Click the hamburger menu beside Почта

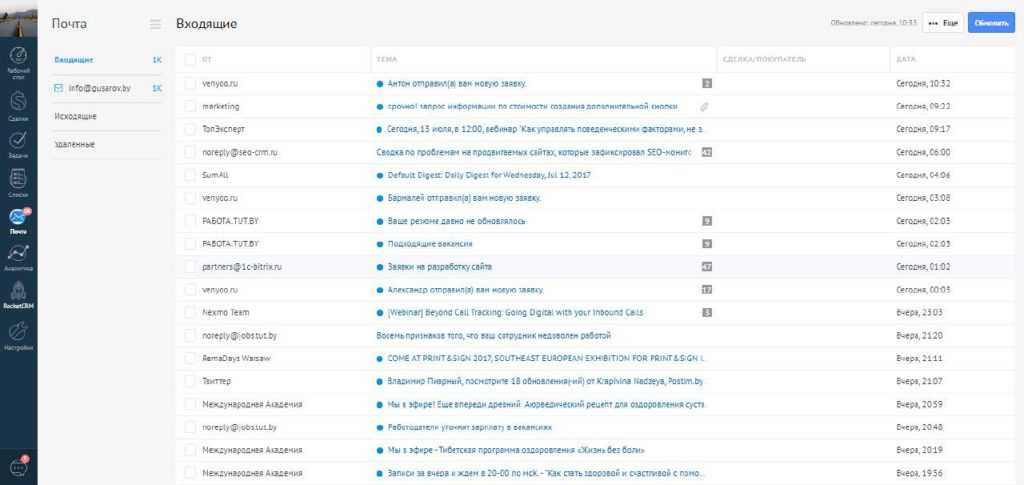click(x=154, y=24)
